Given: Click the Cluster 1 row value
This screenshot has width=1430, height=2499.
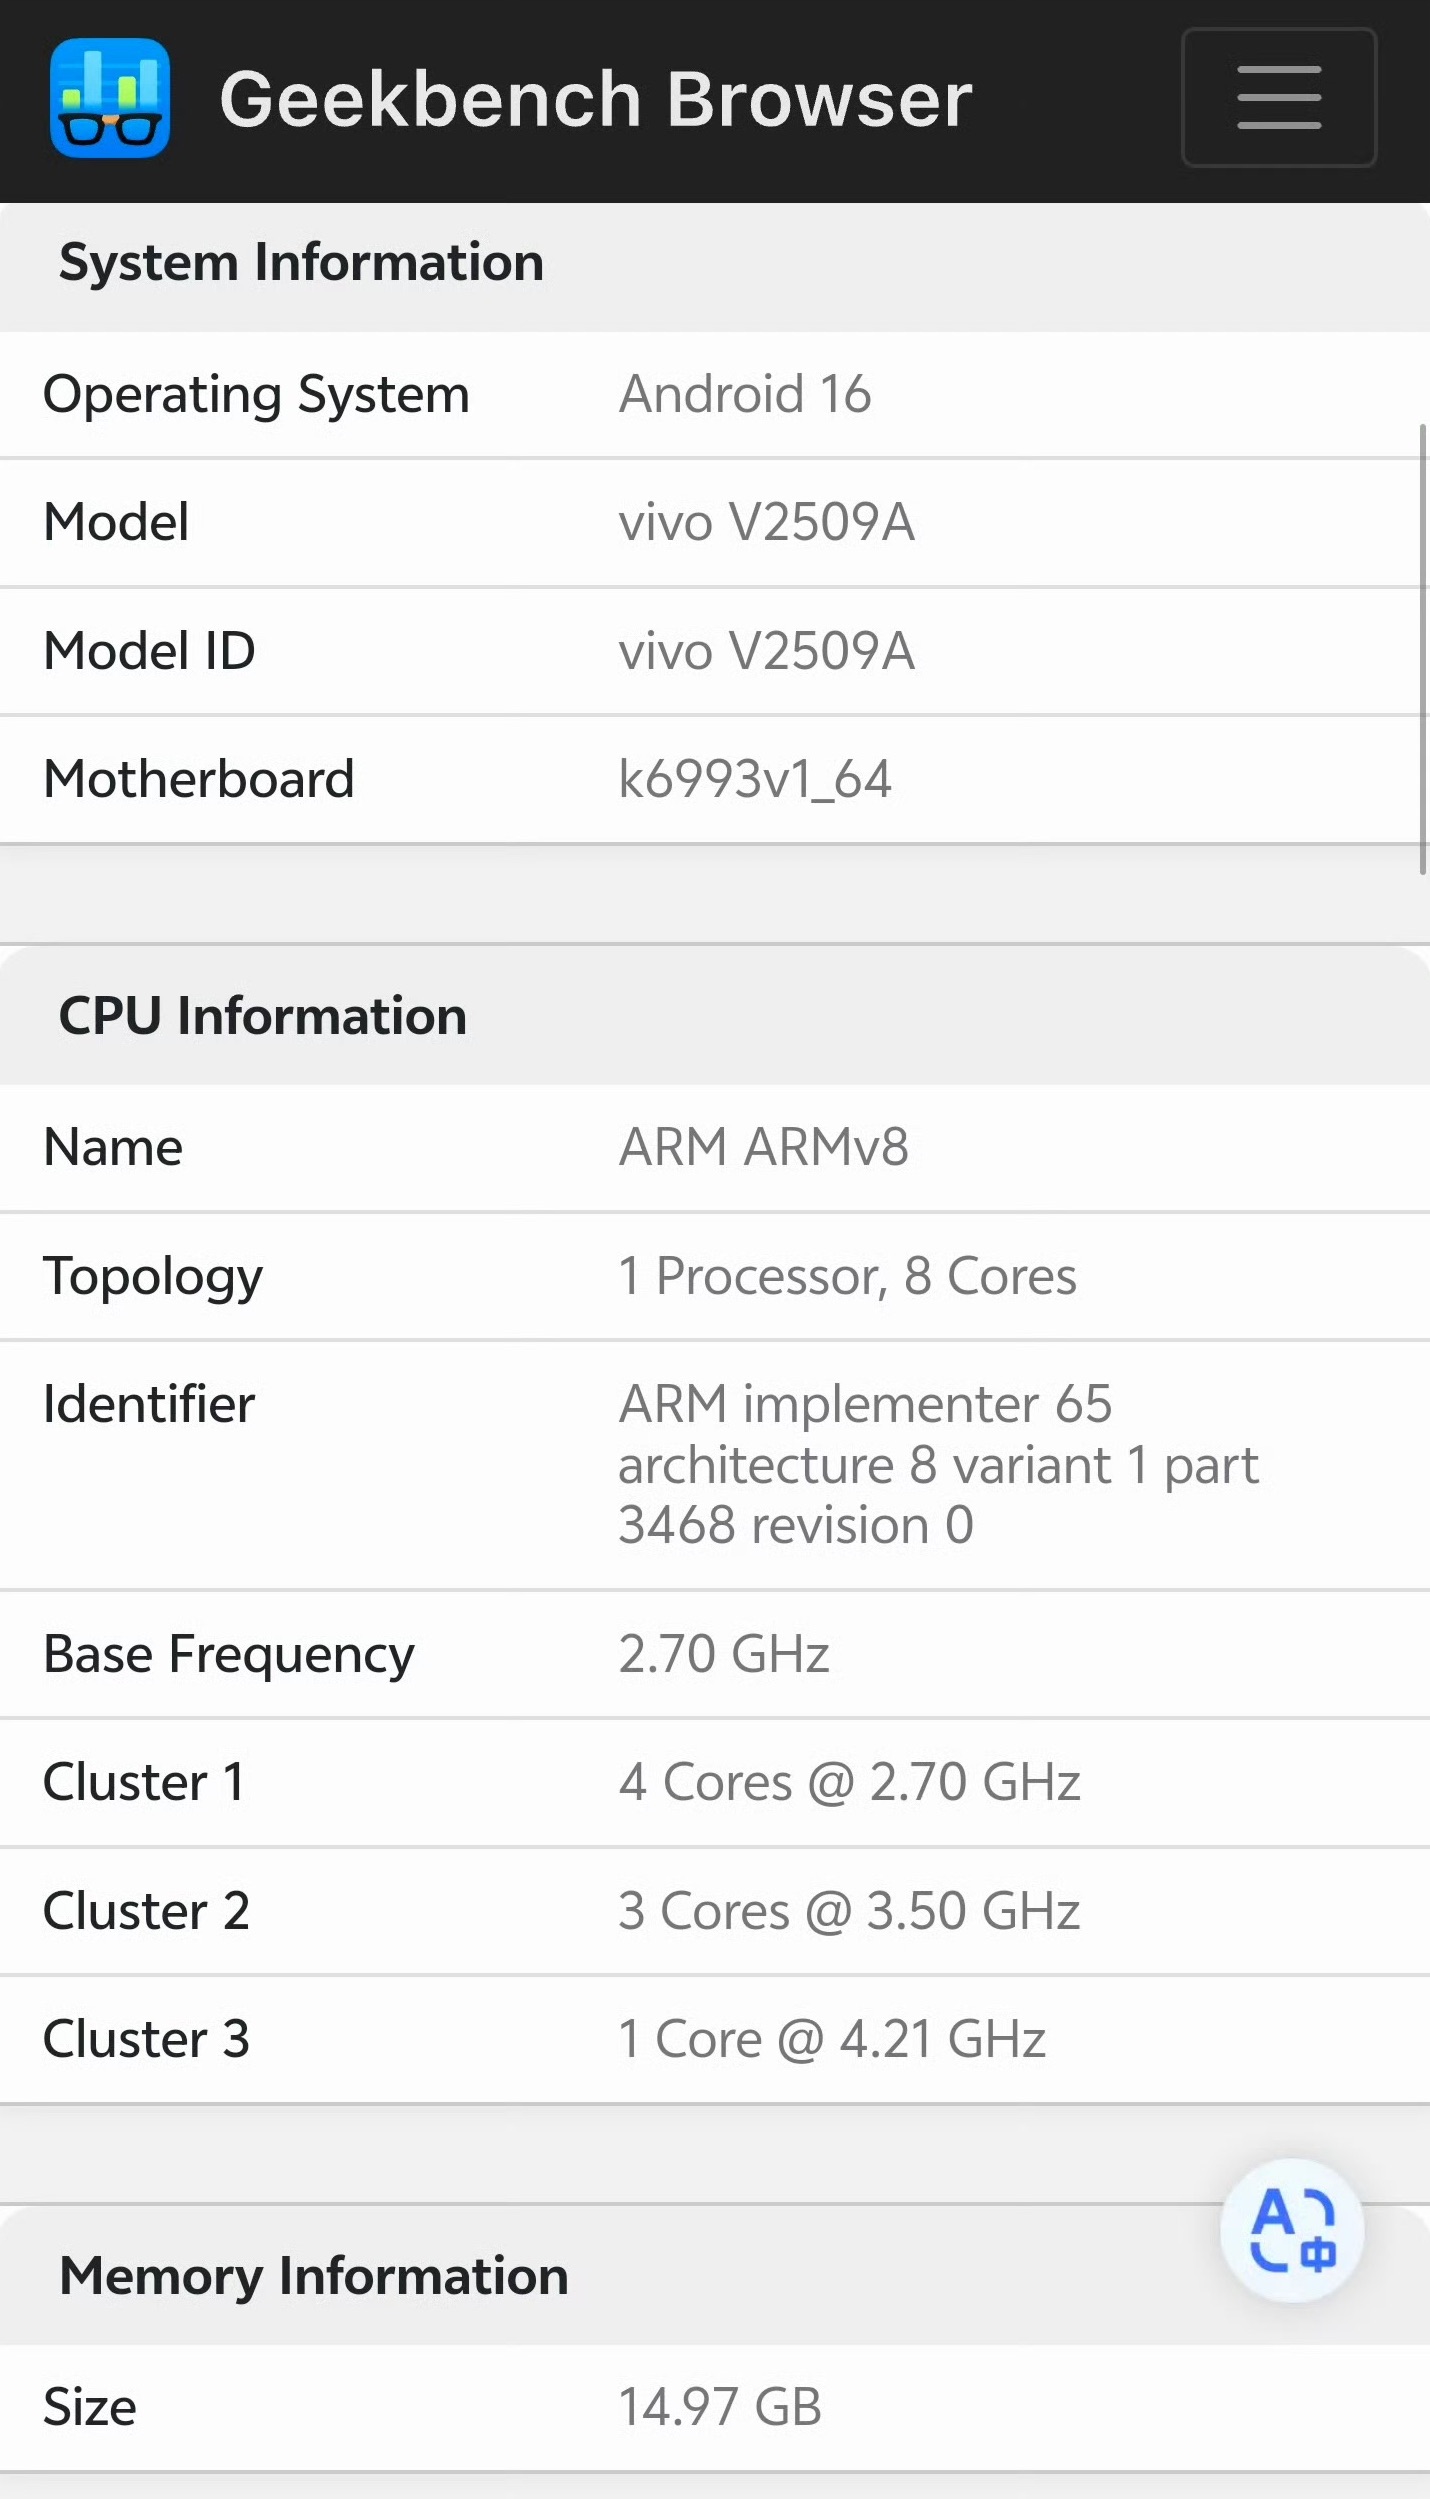Looking at the screenshot, I should pyautogui.click(x=850, y=1783).
